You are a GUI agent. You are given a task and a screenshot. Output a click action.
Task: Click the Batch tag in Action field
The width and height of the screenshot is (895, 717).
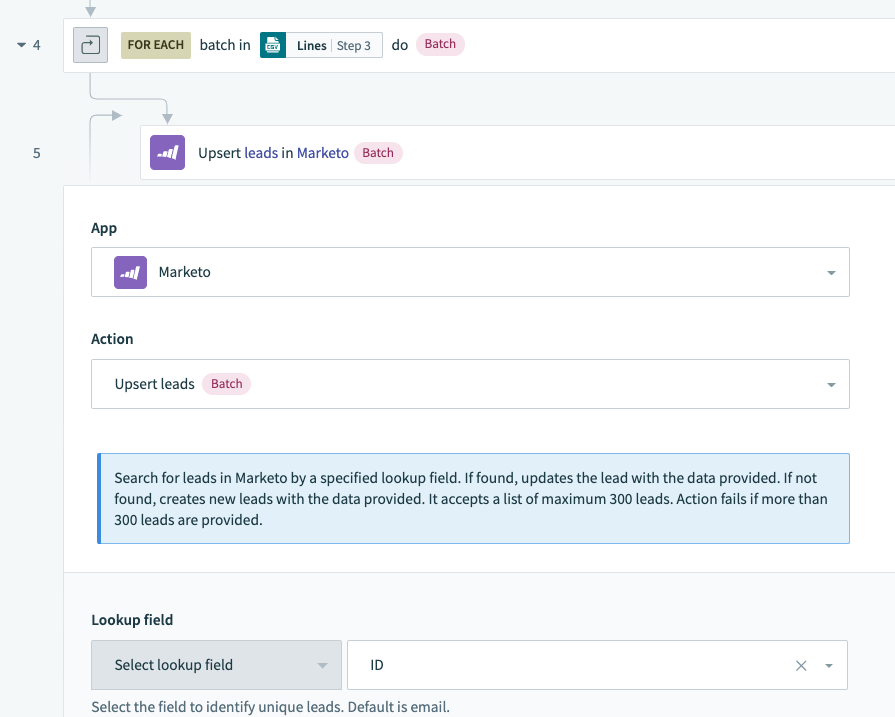pos(227,384)
